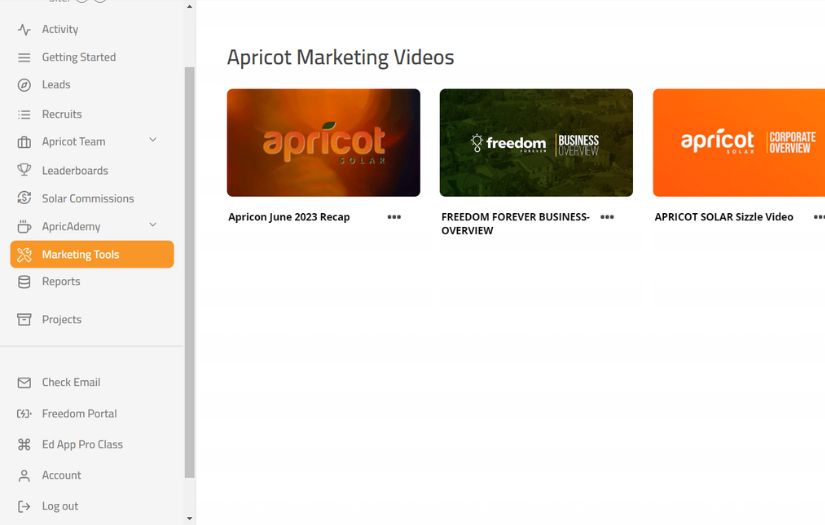Play the Apricot Corporate Overview thumbnail
This screenshot has height=525, width=825.
point(739,143)
